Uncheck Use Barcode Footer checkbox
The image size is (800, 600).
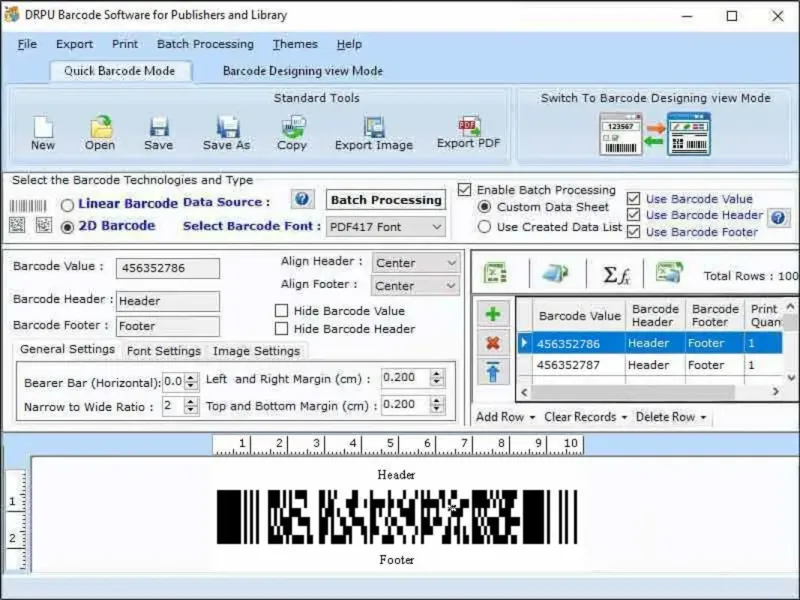[x=633, y=232]
